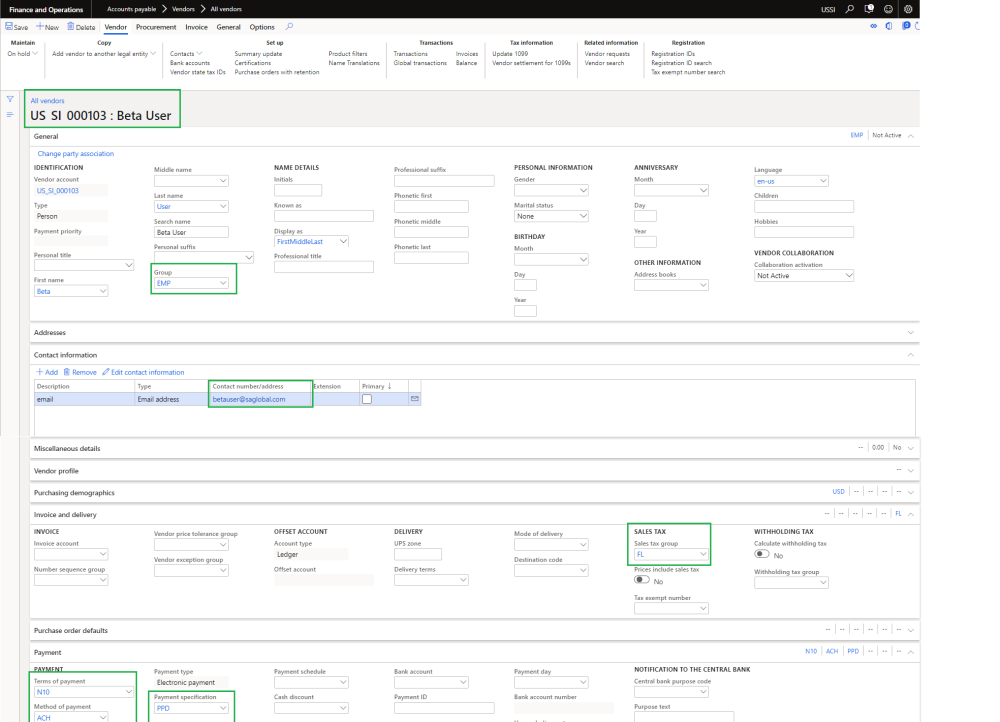Screen dimensions: 1000x722
Task: Open the Collaboration activation dropdown
Action: point(849,276)
